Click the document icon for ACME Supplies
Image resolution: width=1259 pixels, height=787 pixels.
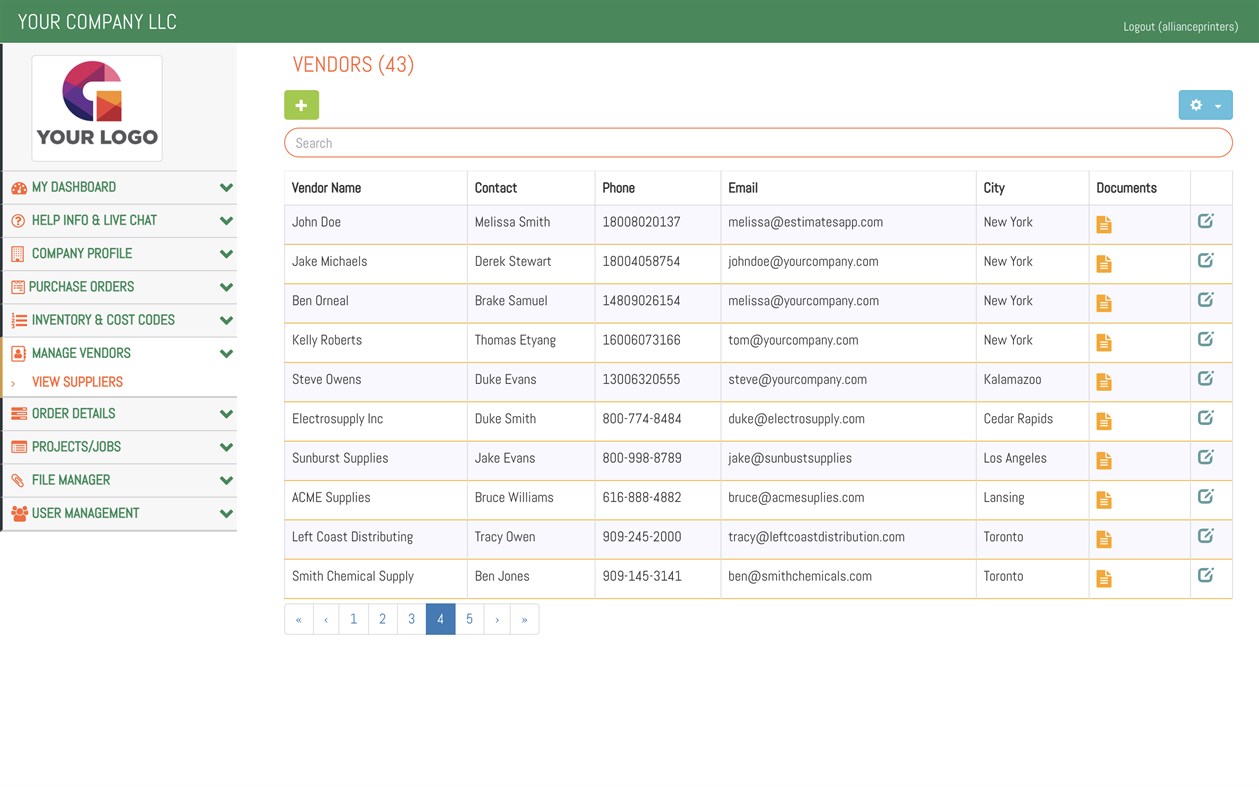coord(1103,499)
